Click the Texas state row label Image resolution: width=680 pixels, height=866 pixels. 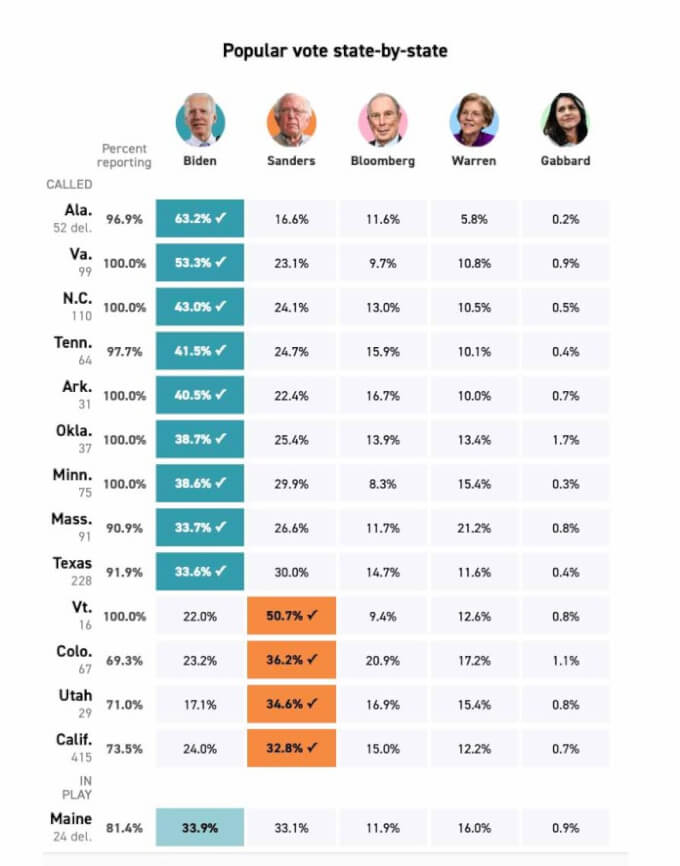coord(72,570)
